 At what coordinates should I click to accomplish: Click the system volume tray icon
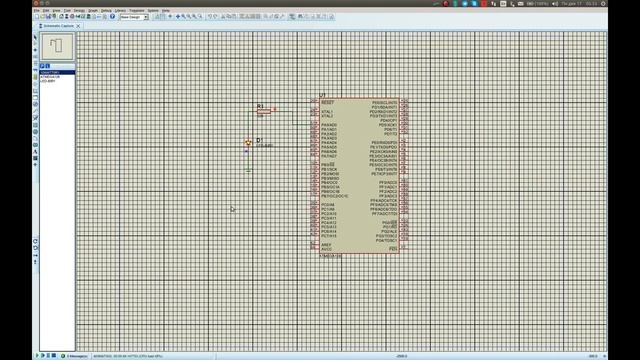(555, 4)
